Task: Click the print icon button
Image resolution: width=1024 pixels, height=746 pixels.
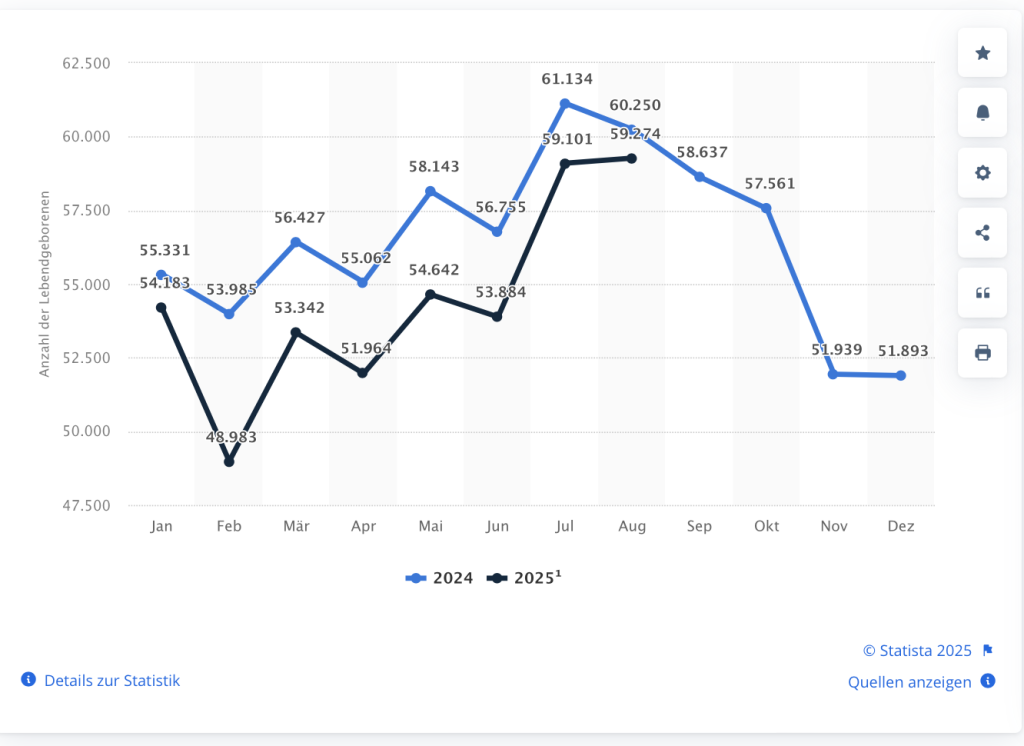Action: (982, 353)
